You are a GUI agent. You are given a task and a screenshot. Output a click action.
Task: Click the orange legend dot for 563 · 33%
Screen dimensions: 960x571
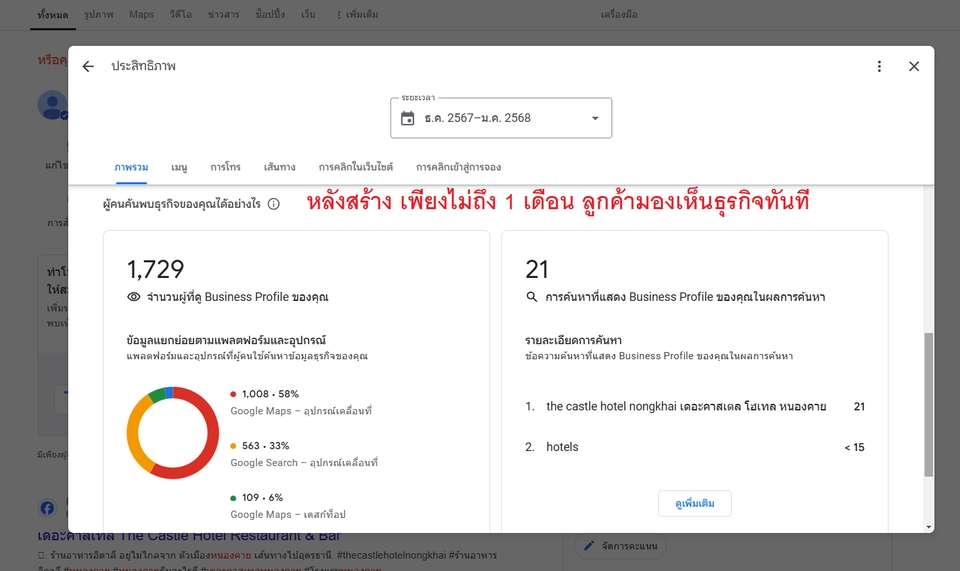click(x=233, y=446)
